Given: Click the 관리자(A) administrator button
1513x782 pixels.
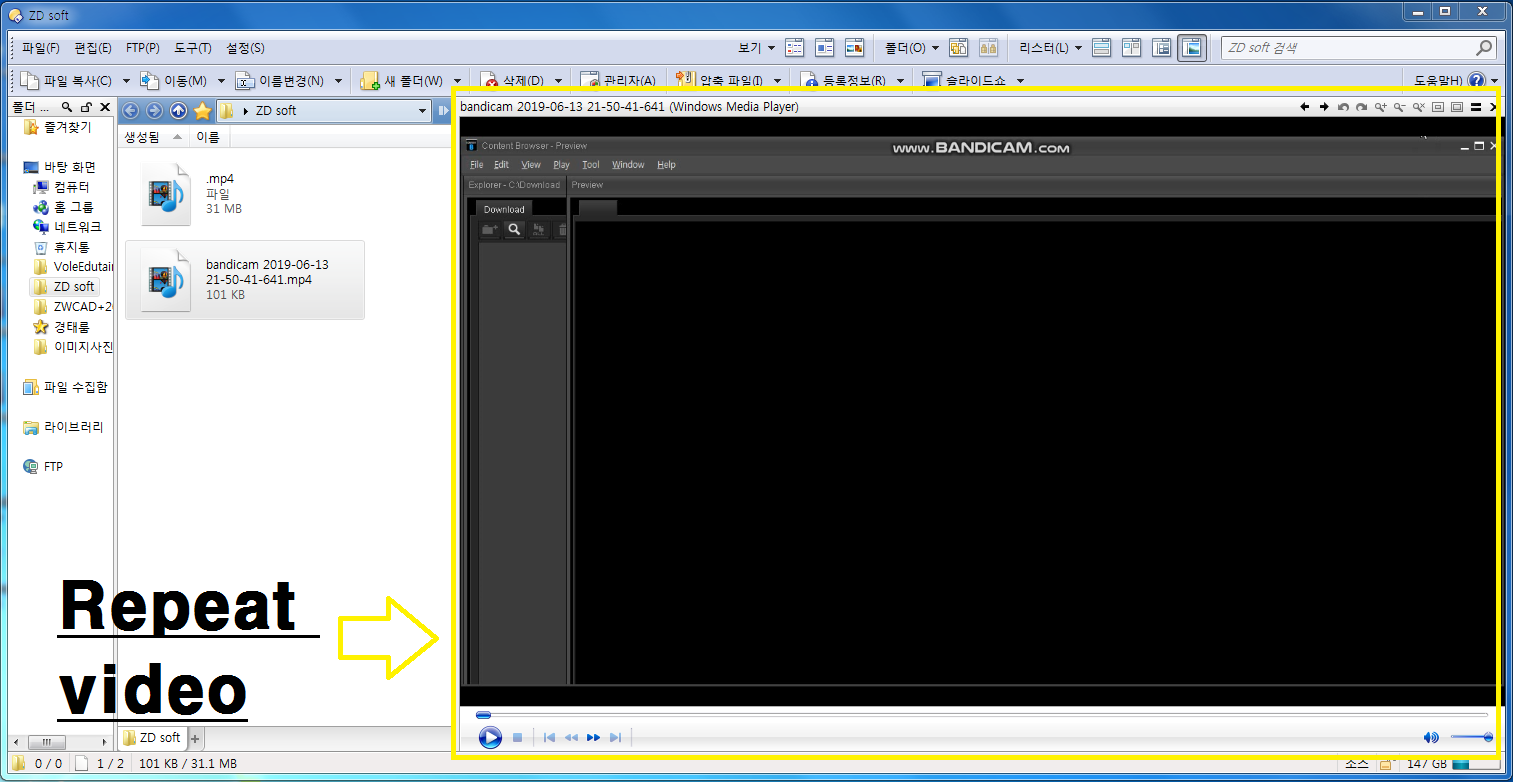Looking at the screenshot, I should click(618, 81).
